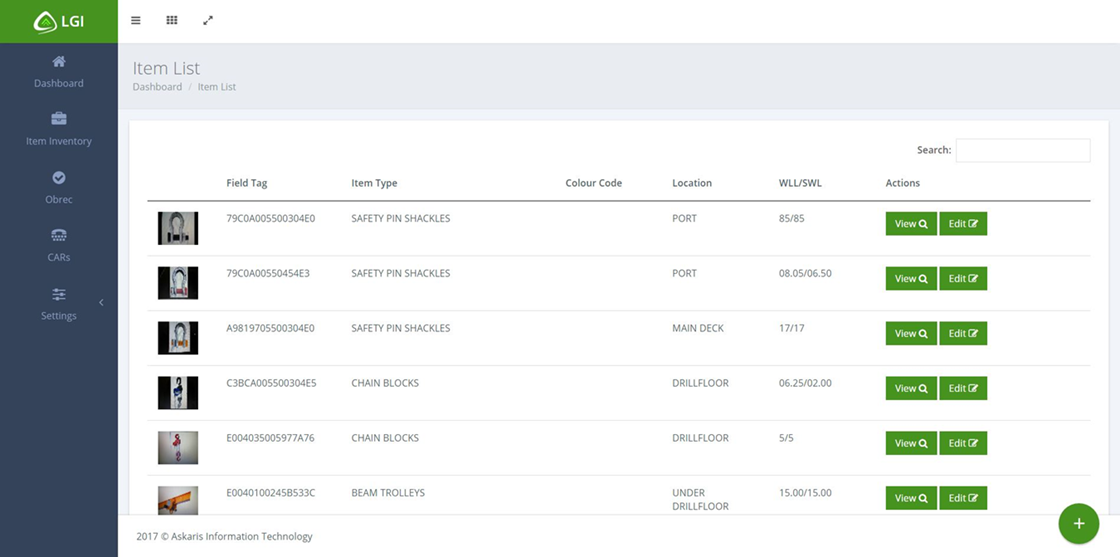View item 79C0A005500304E0 details
The height and width of the screenshot is (557, 1120).
coord(910,224)
